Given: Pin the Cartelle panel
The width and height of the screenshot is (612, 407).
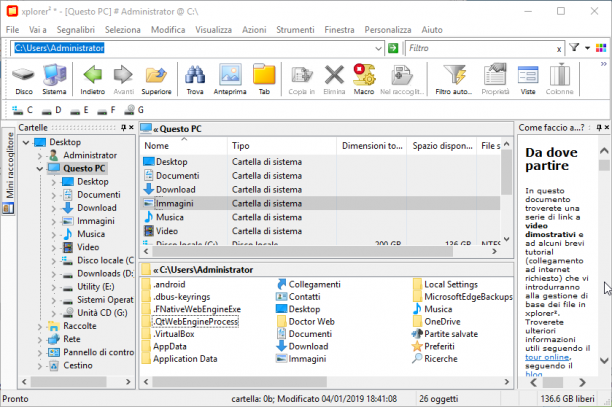Looking at the screenshot, I should point(123,127).
